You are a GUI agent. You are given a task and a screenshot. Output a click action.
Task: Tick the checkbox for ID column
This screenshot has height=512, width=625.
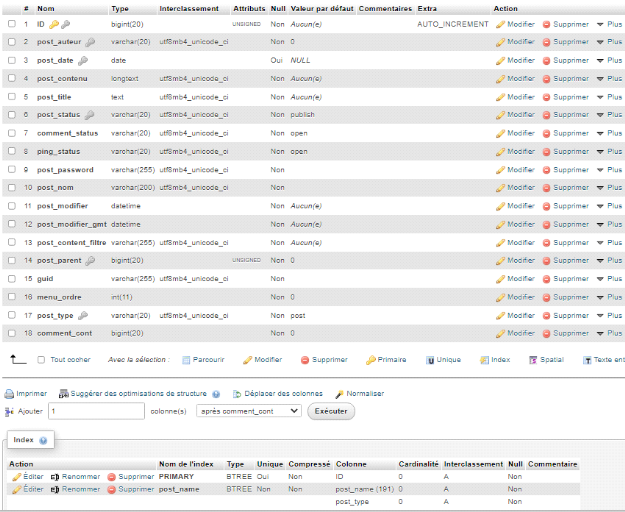point(12,24)
